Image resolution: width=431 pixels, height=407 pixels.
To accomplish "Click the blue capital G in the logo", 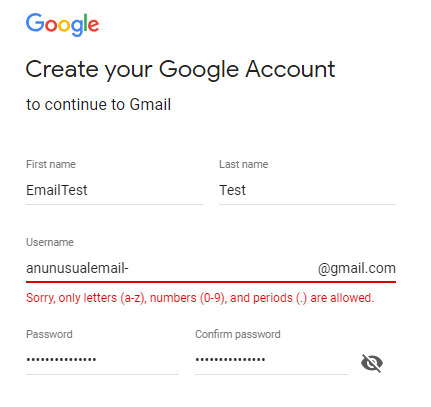I will point(35,23).
